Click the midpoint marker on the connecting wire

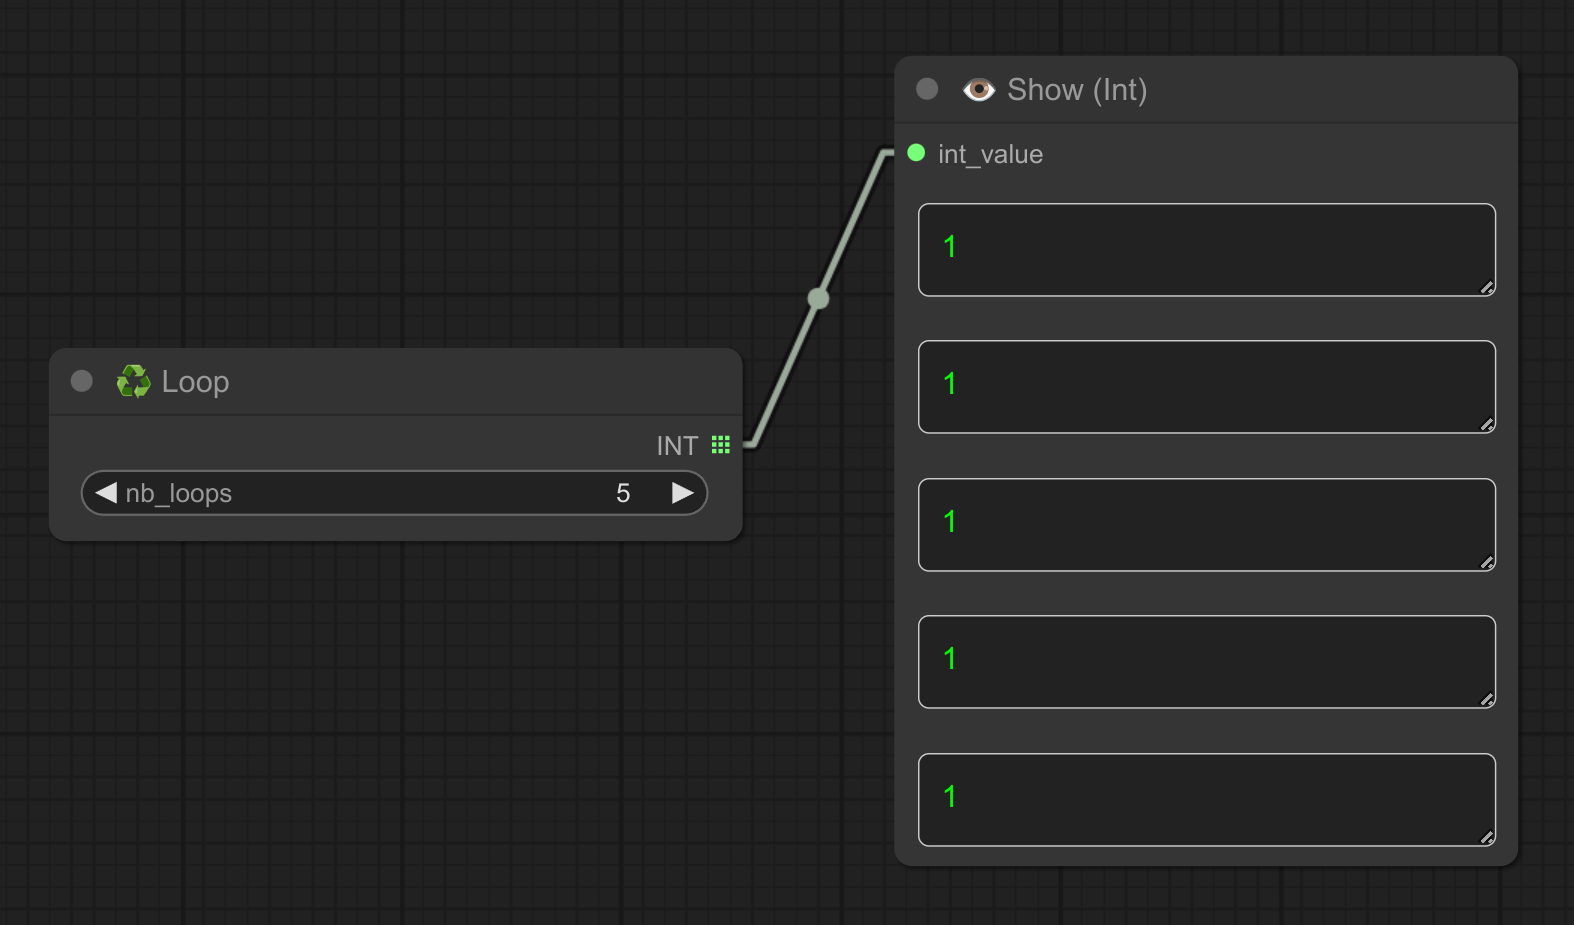[x=818, y=298]
